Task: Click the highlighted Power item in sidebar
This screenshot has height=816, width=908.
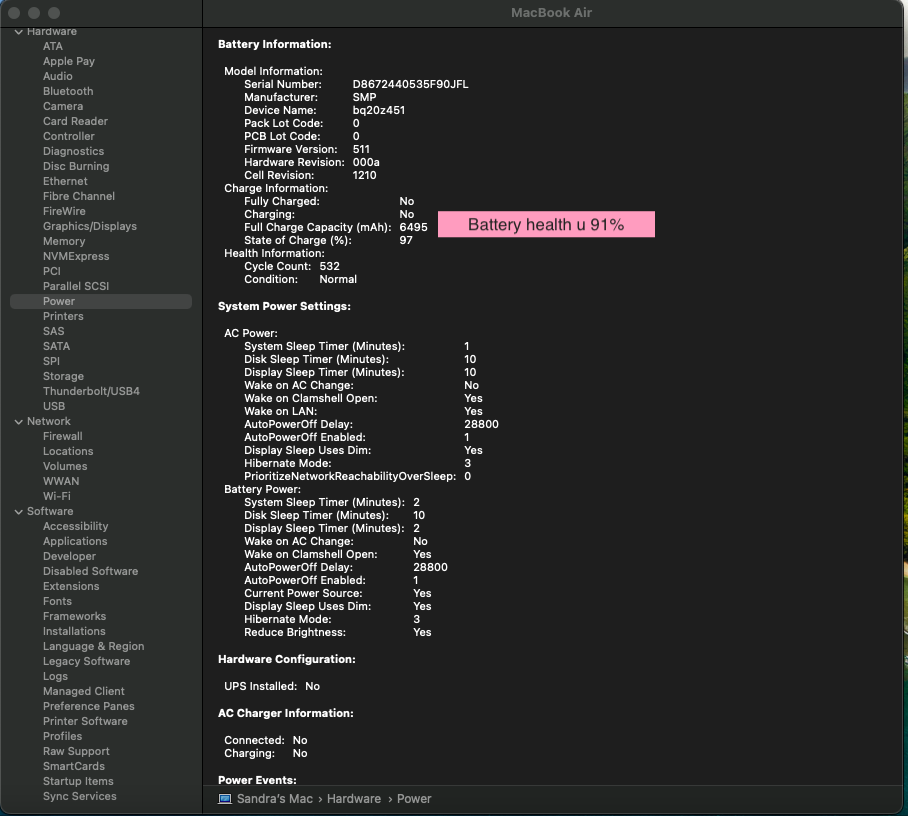Action: (101, 302)
